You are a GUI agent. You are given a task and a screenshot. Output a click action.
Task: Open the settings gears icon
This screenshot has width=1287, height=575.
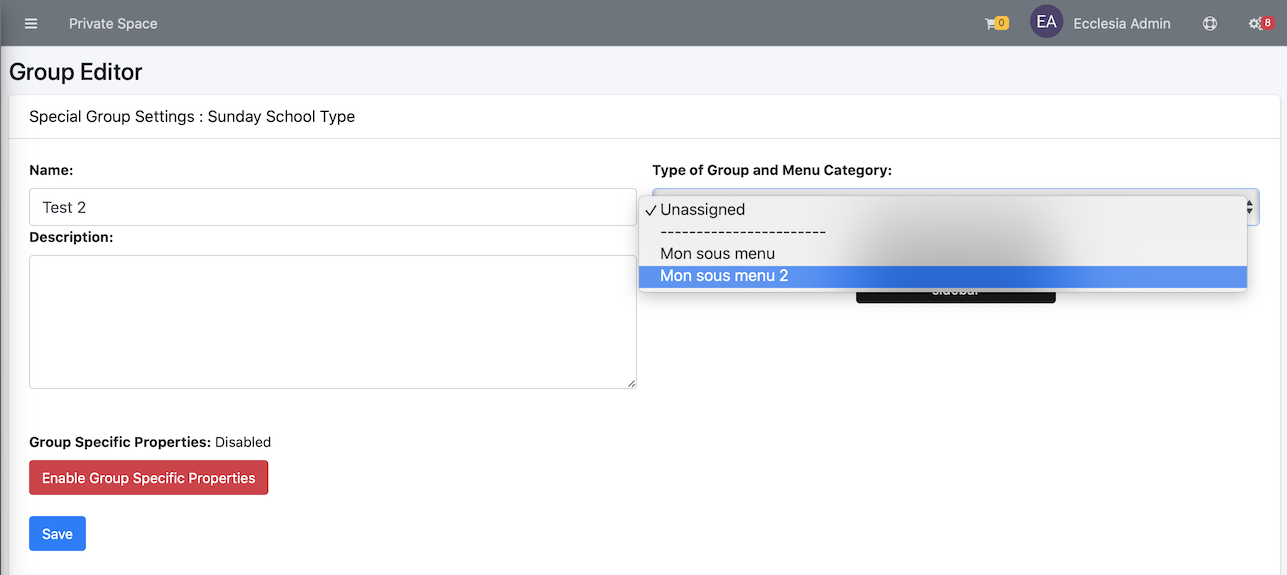[1260, 23]
